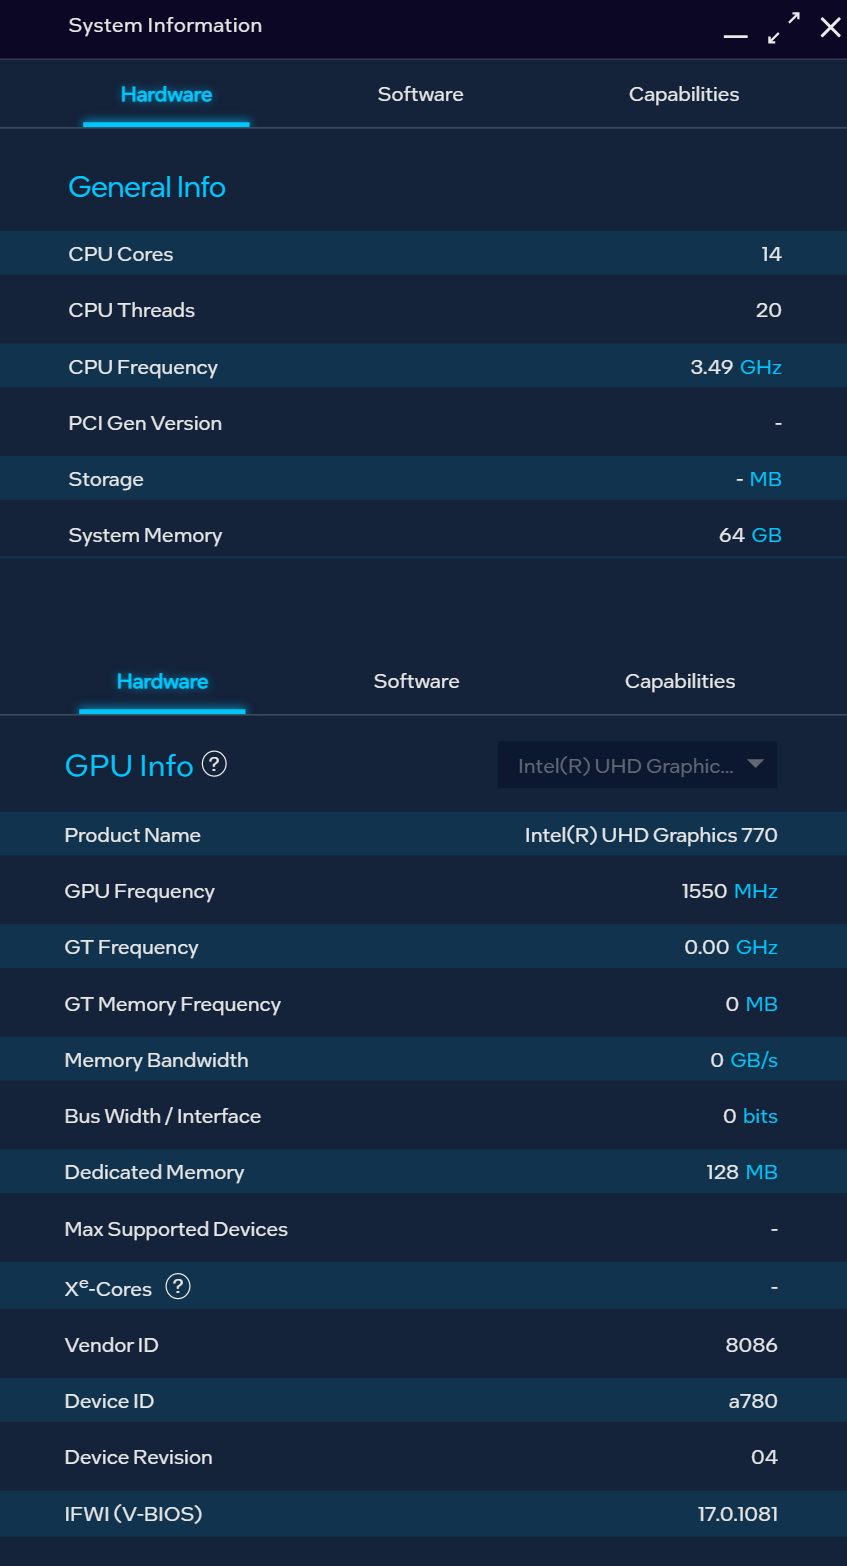Click the GB unit beside System Memory

[x=767, y=535]
